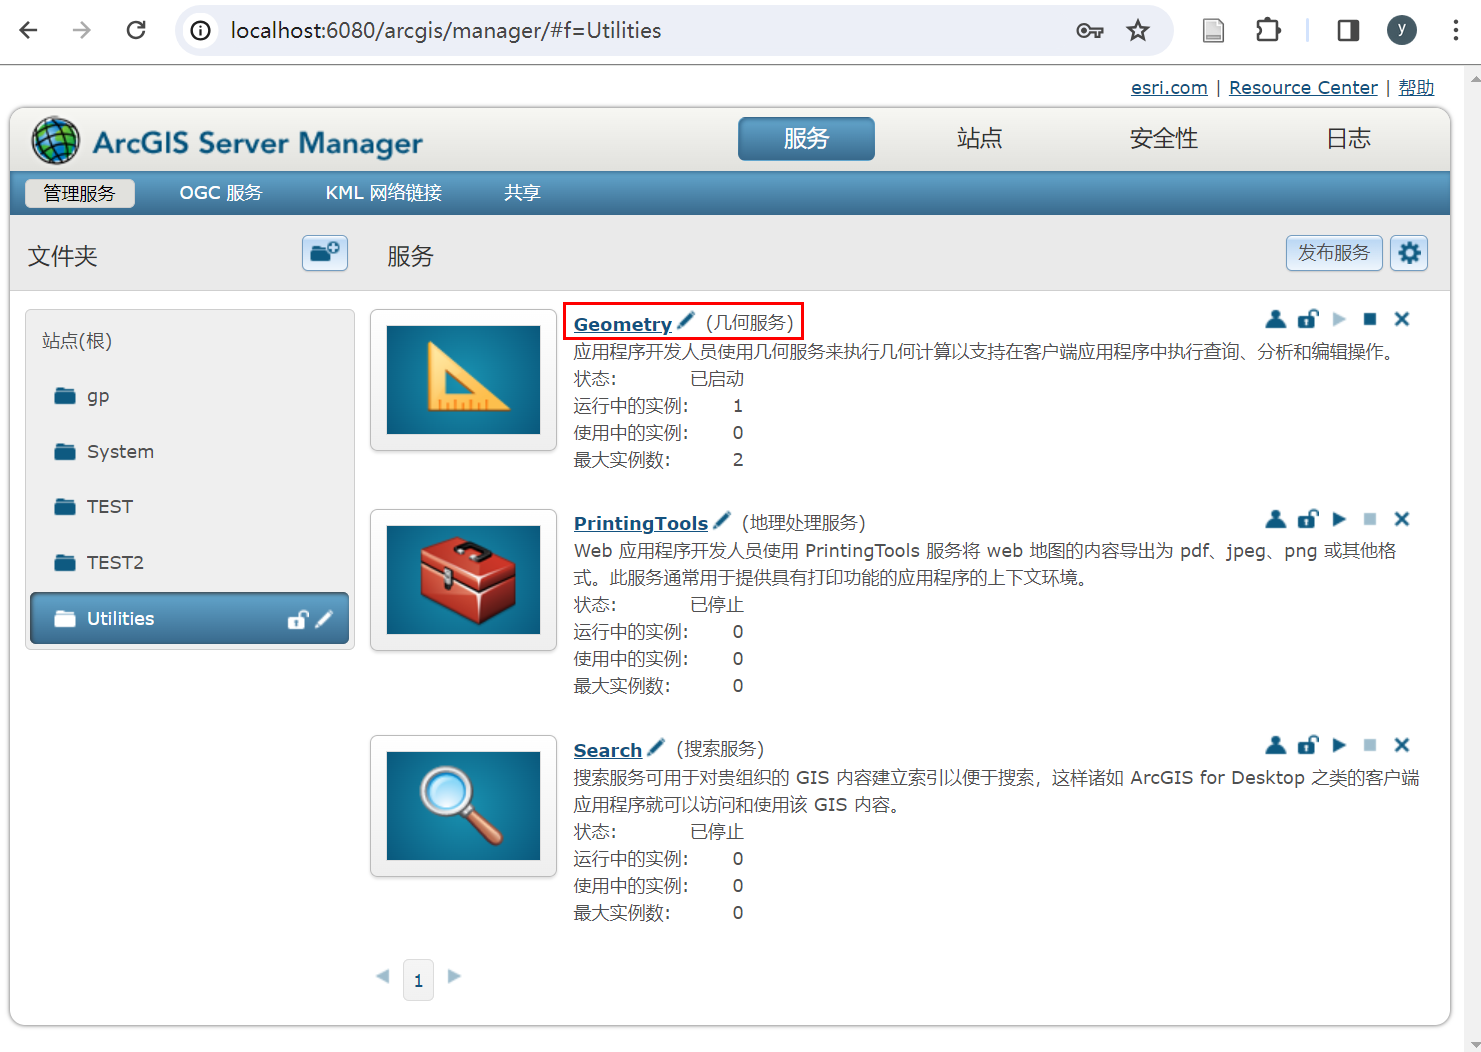Edit the PrintingTools service pencil icon
Screen dimensions: 1481x1052
click(722, 520)
